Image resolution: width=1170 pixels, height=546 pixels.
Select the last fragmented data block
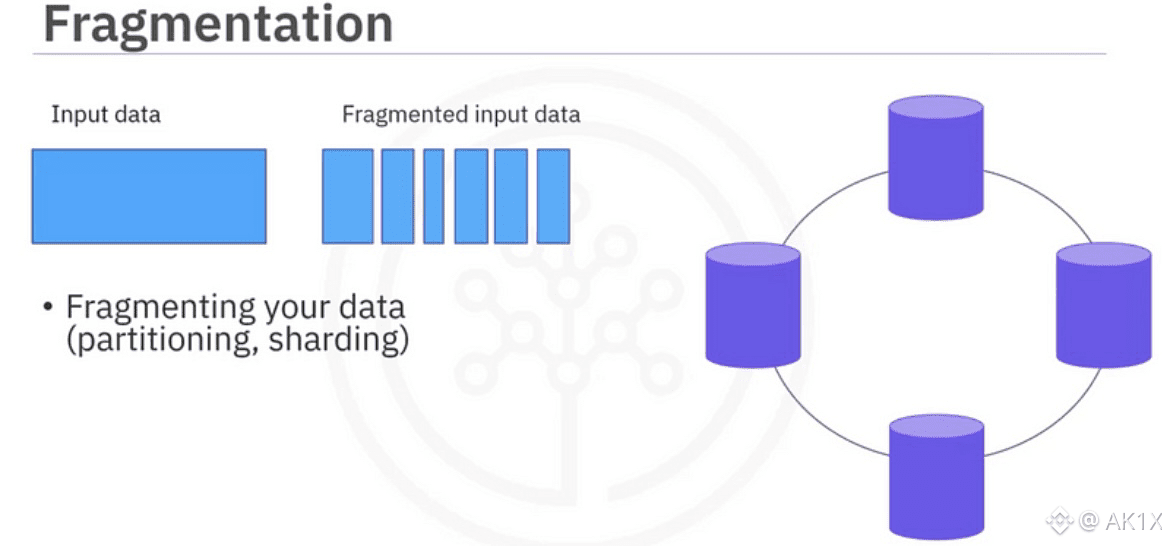[x=553, y=196]
